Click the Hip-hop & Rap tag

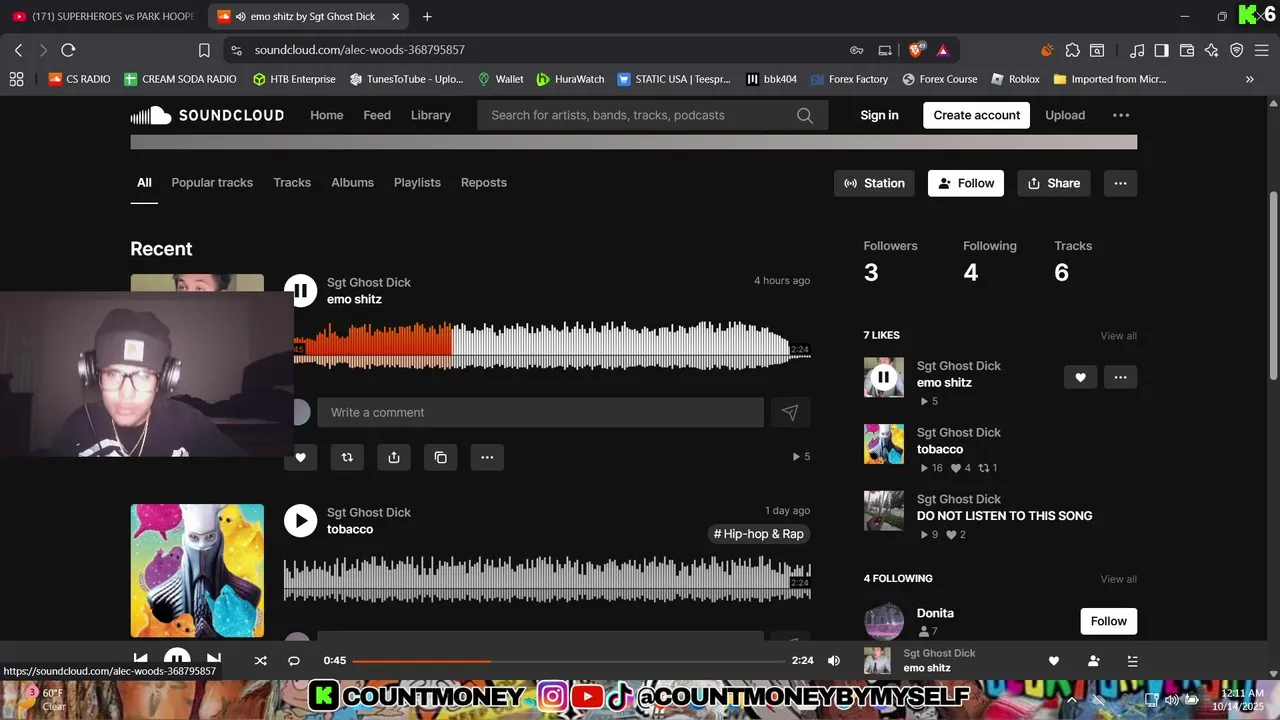coord(759,534)
